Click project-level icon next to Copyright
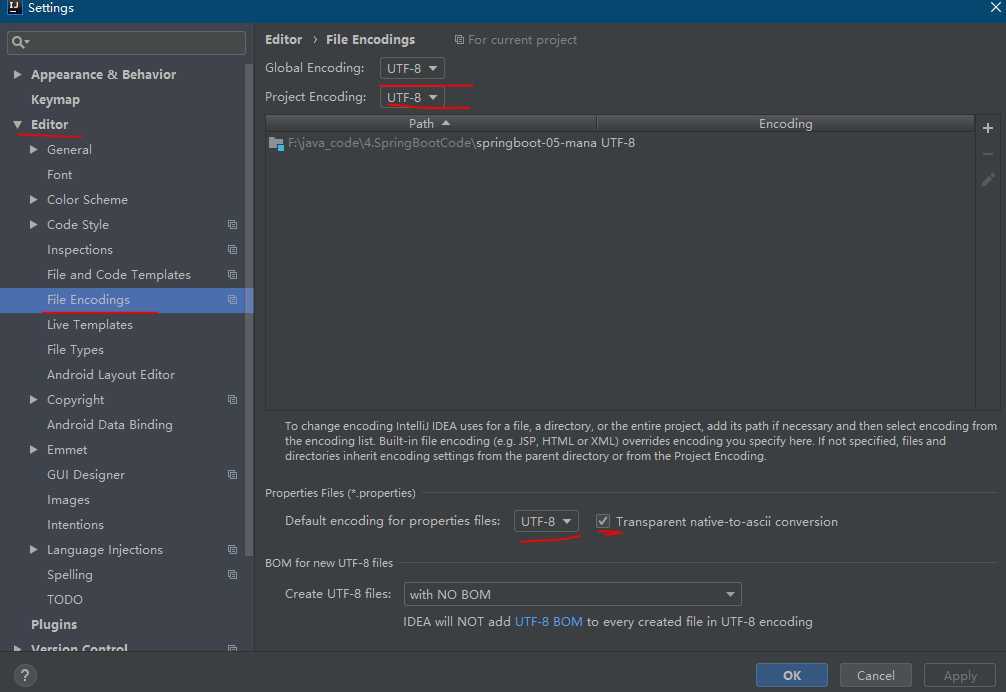This screenshot has height=692, width=1006. click(x=232, y=400)
